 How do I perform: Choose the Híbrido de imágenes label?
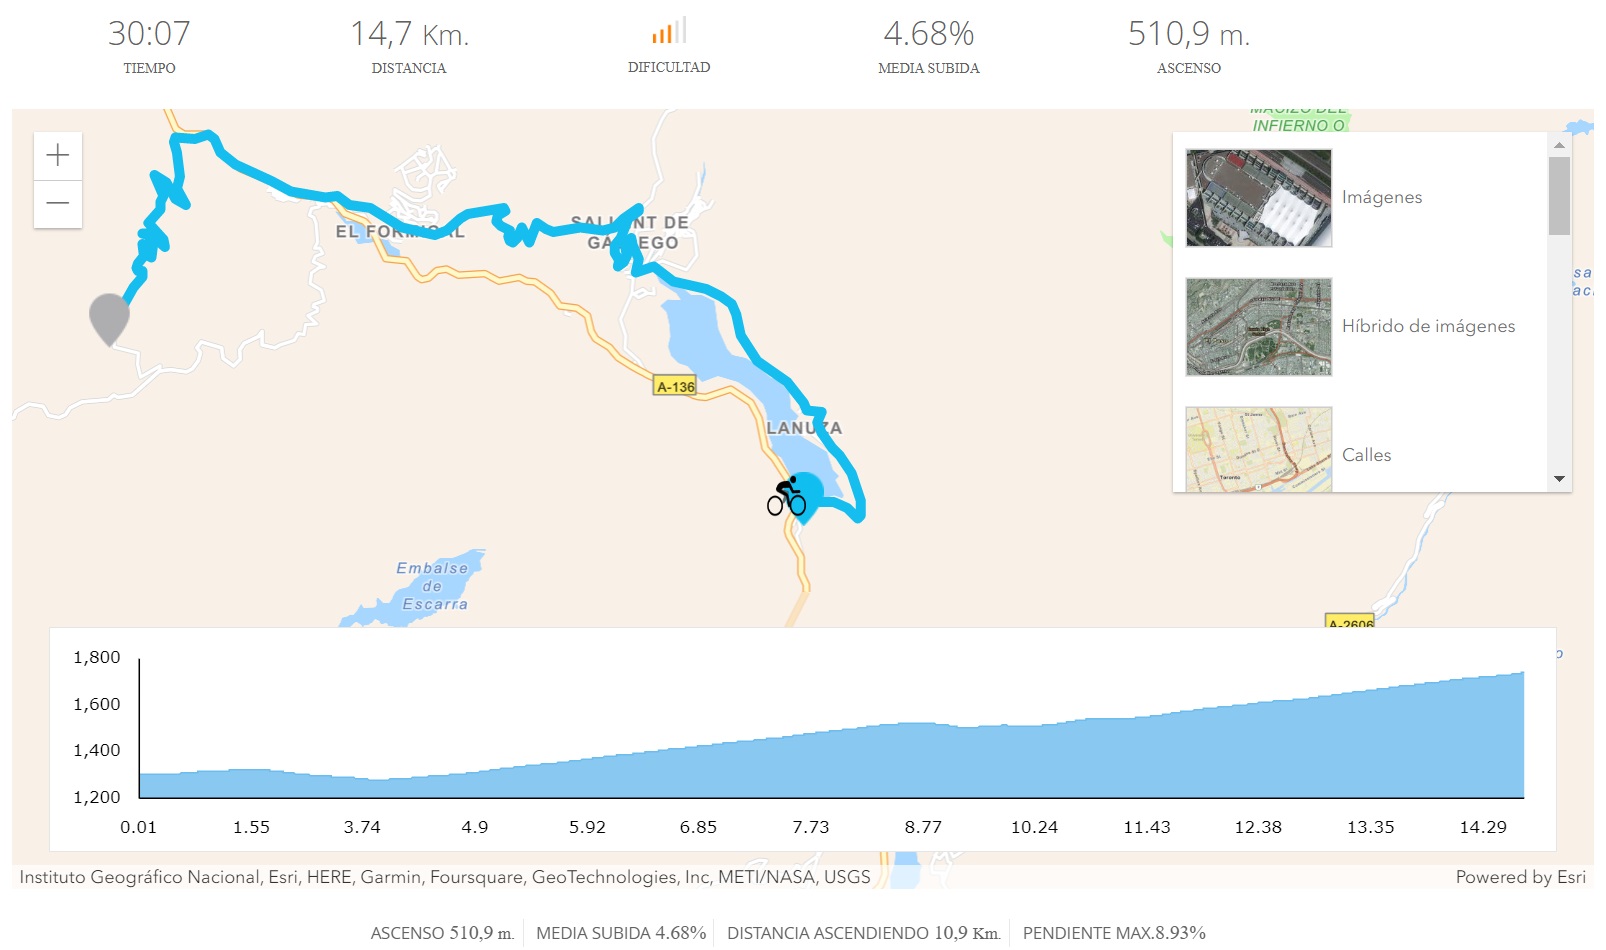1428,327
